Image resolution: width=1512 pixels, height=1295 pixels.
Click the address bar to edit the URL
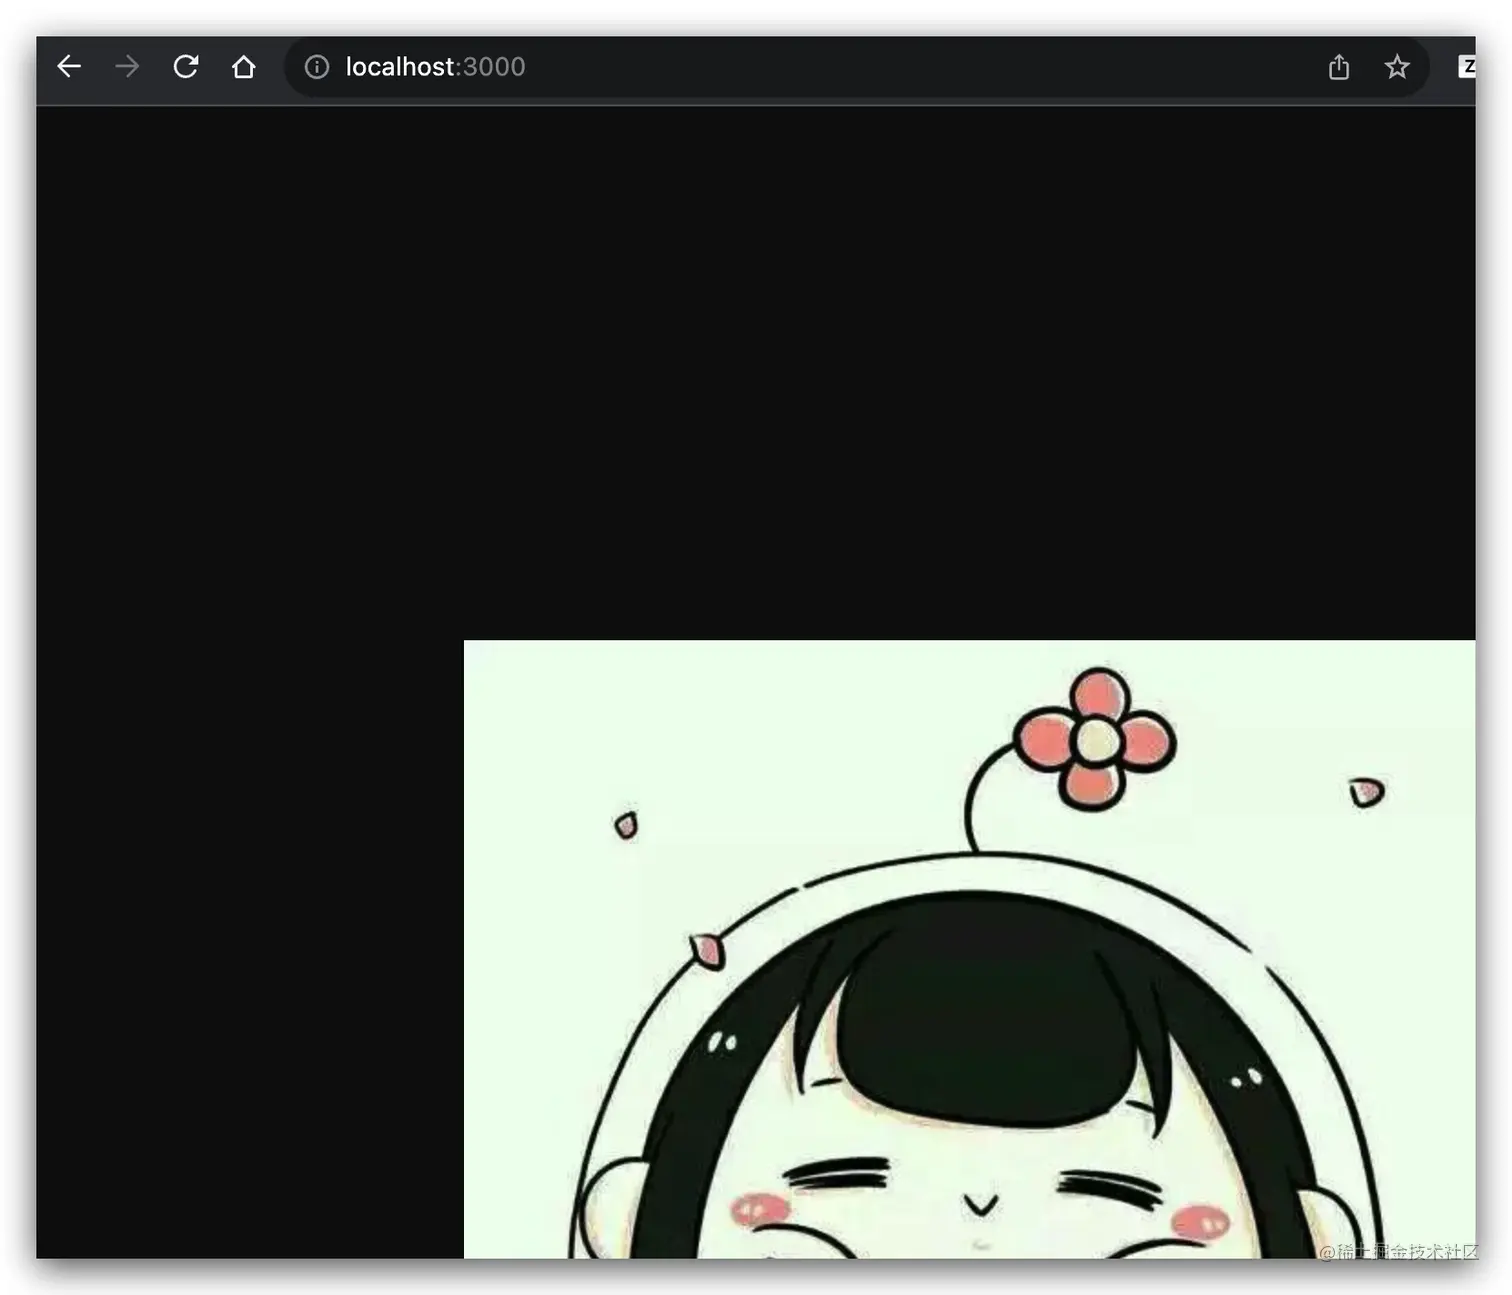(700, 67)
